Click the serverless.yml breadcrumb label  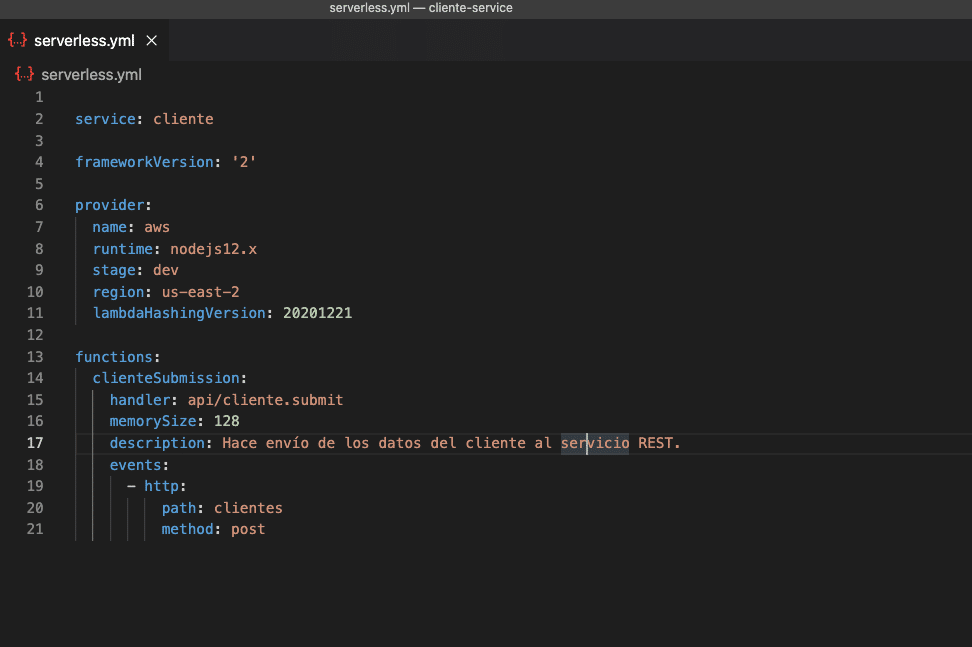[x=91, y=75]
